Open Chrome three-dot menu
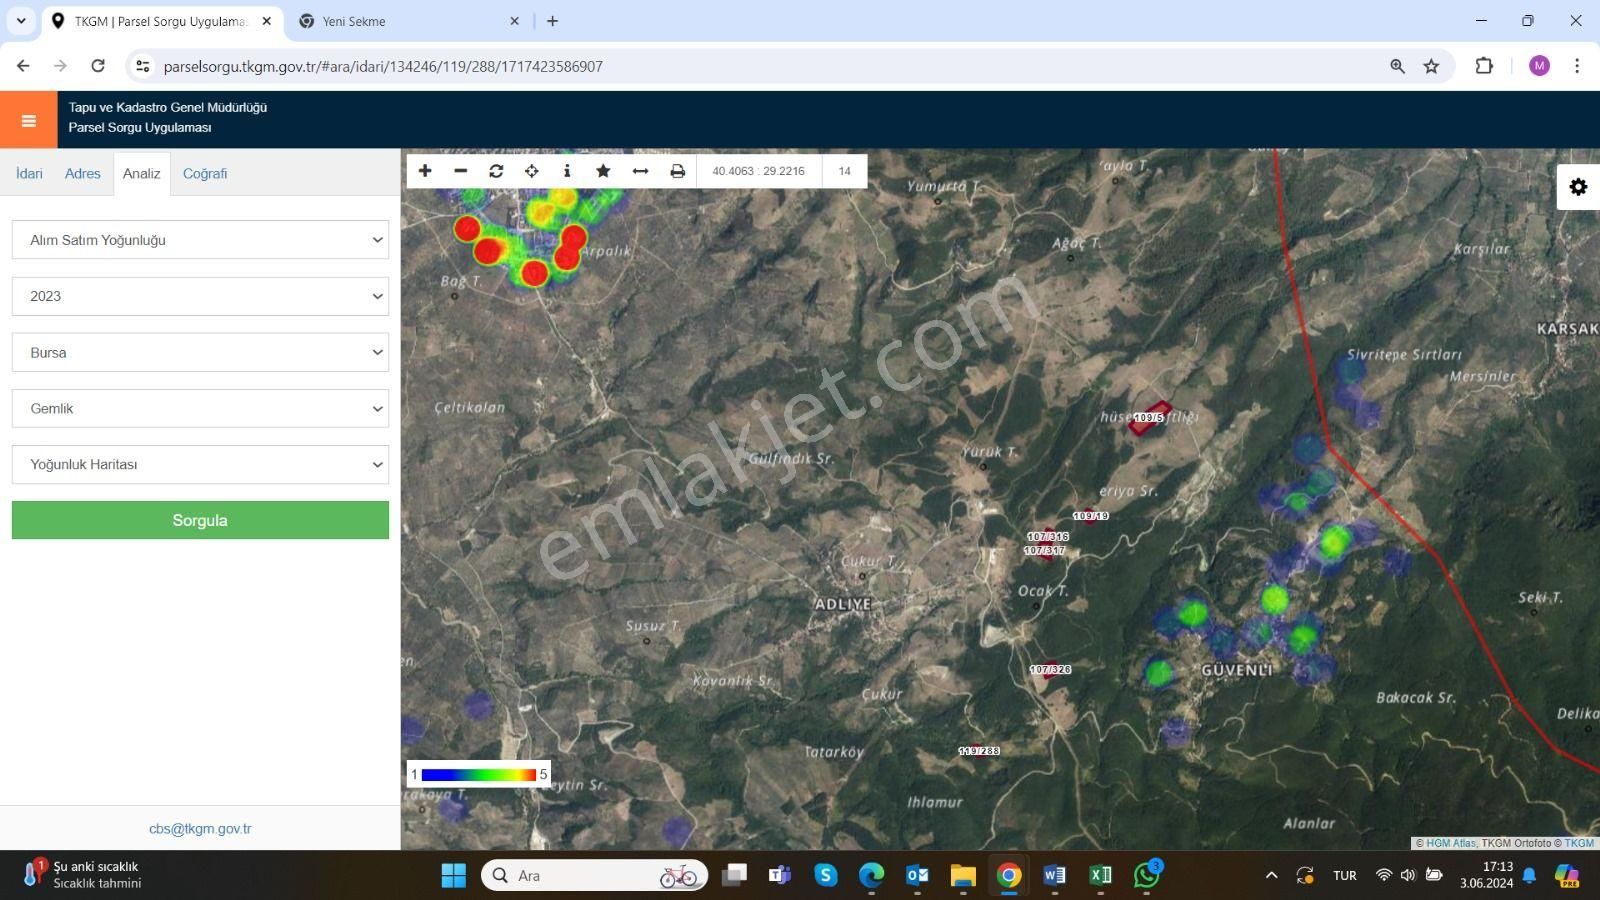Screen dimensions: 1600x900 point(1577,66)
